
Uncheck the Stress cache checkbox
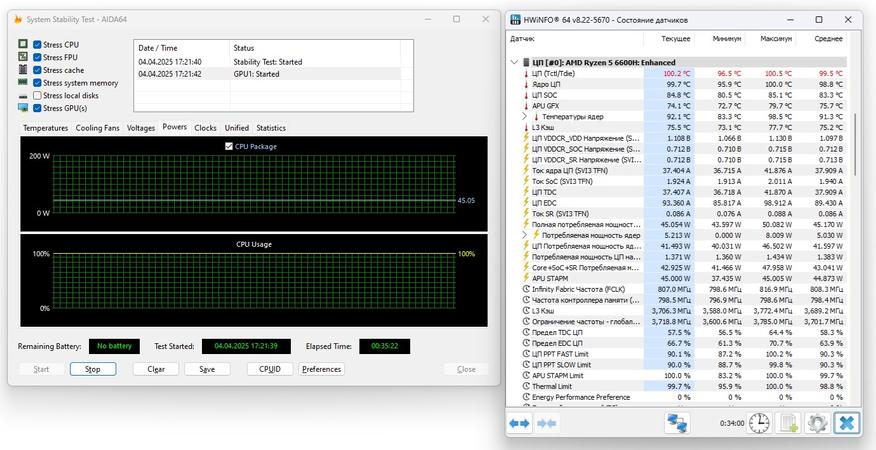[x=37, y=70]
